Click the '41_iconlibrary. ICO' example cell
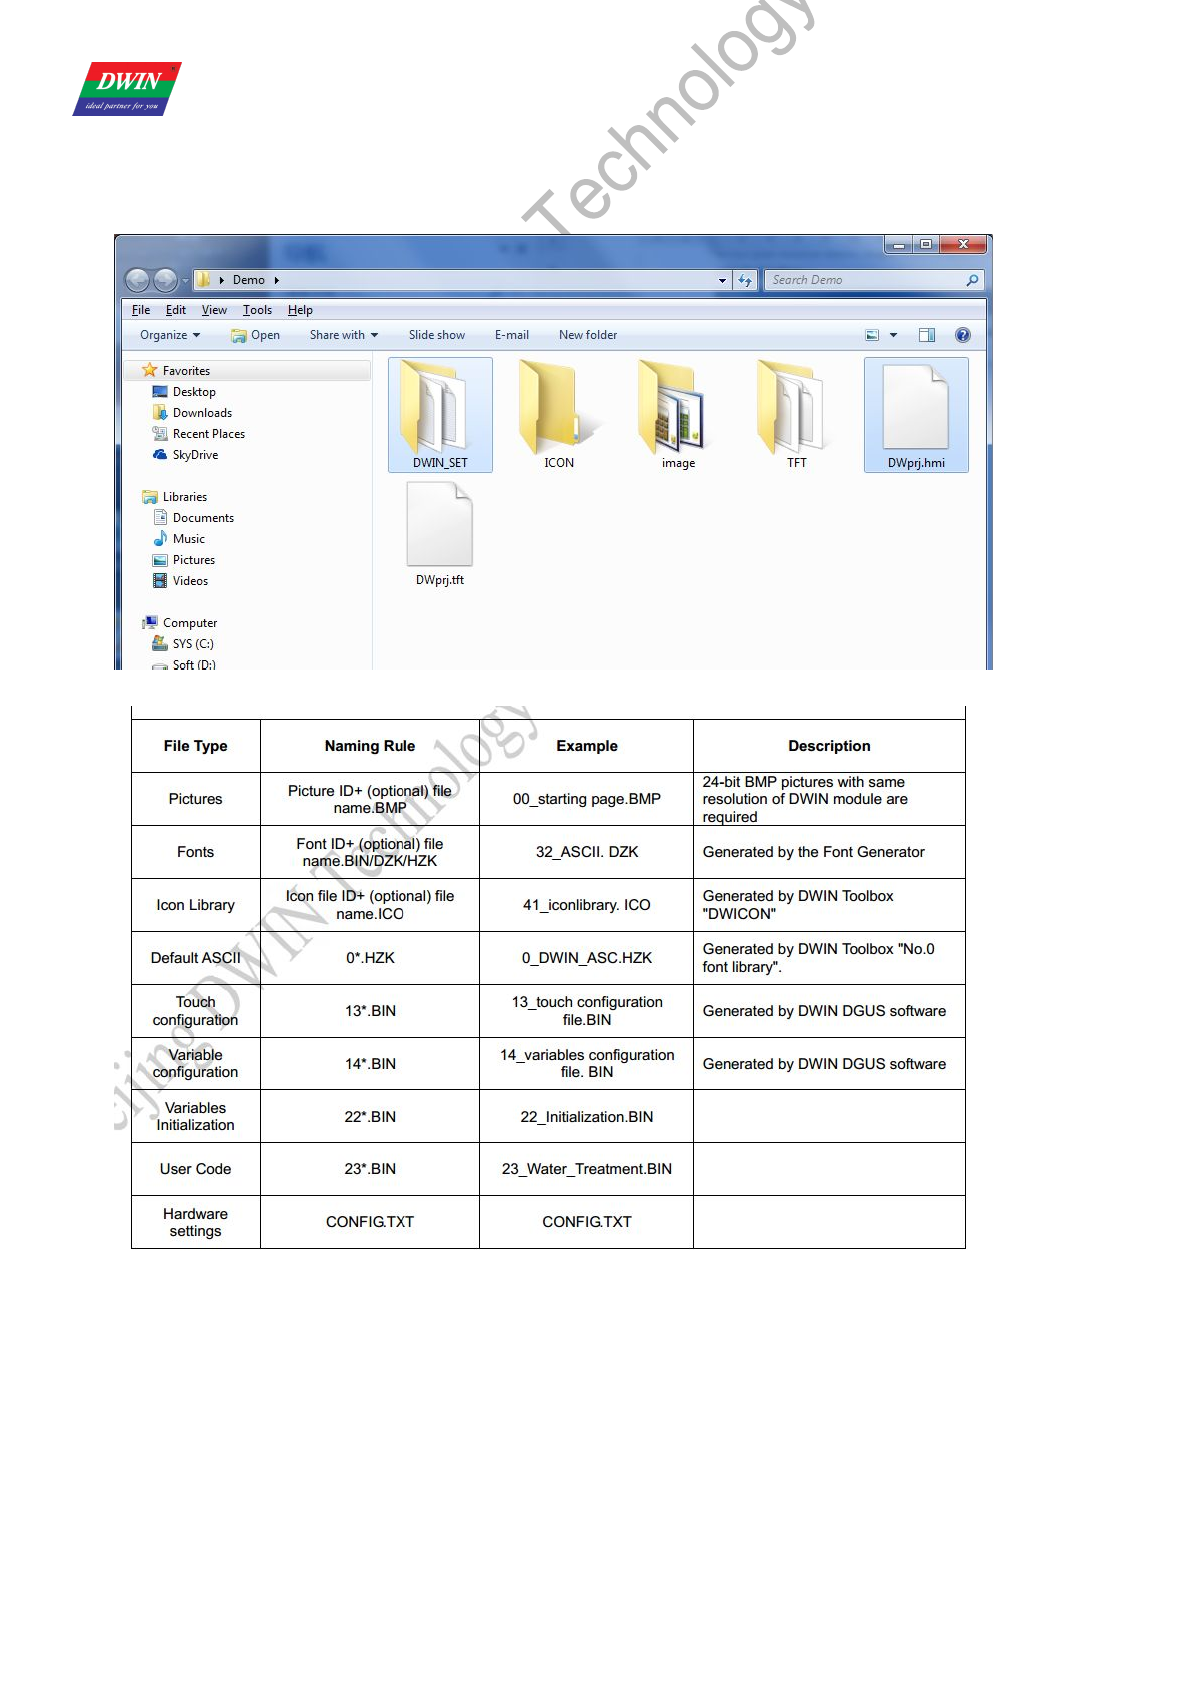 coord(587,905)
